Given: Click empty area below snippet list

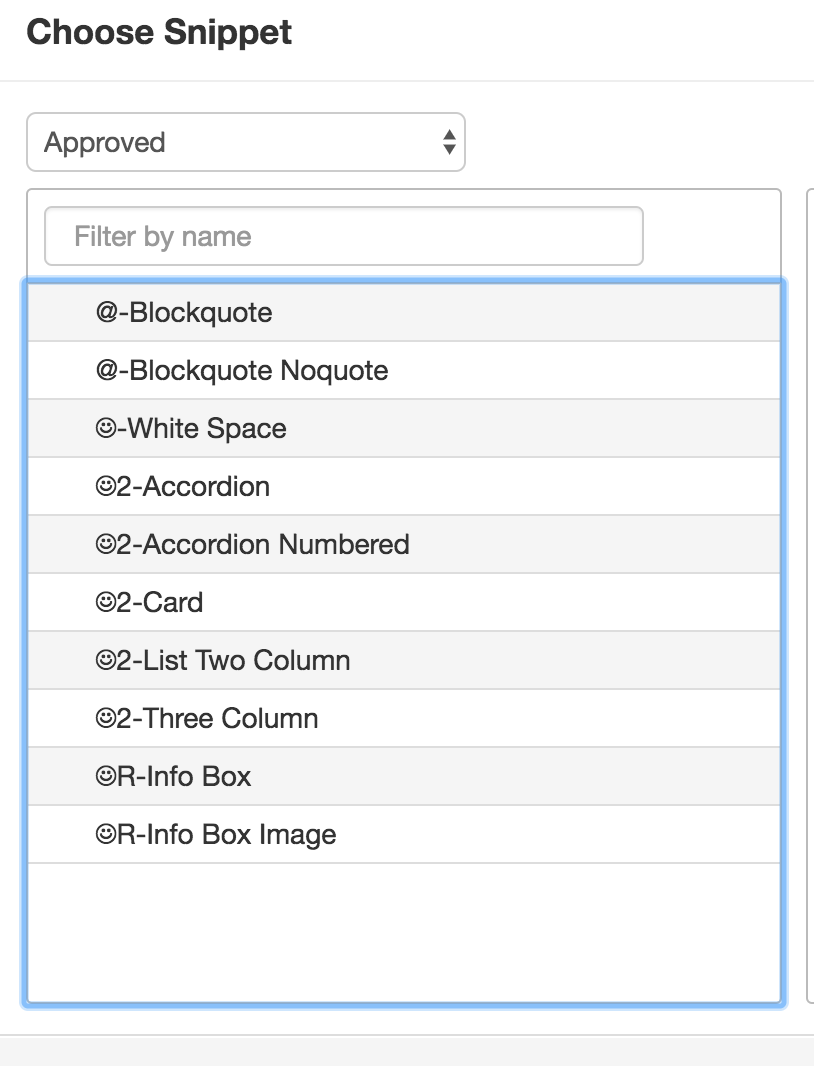Looking at the screenshot, I should point(404,932).
